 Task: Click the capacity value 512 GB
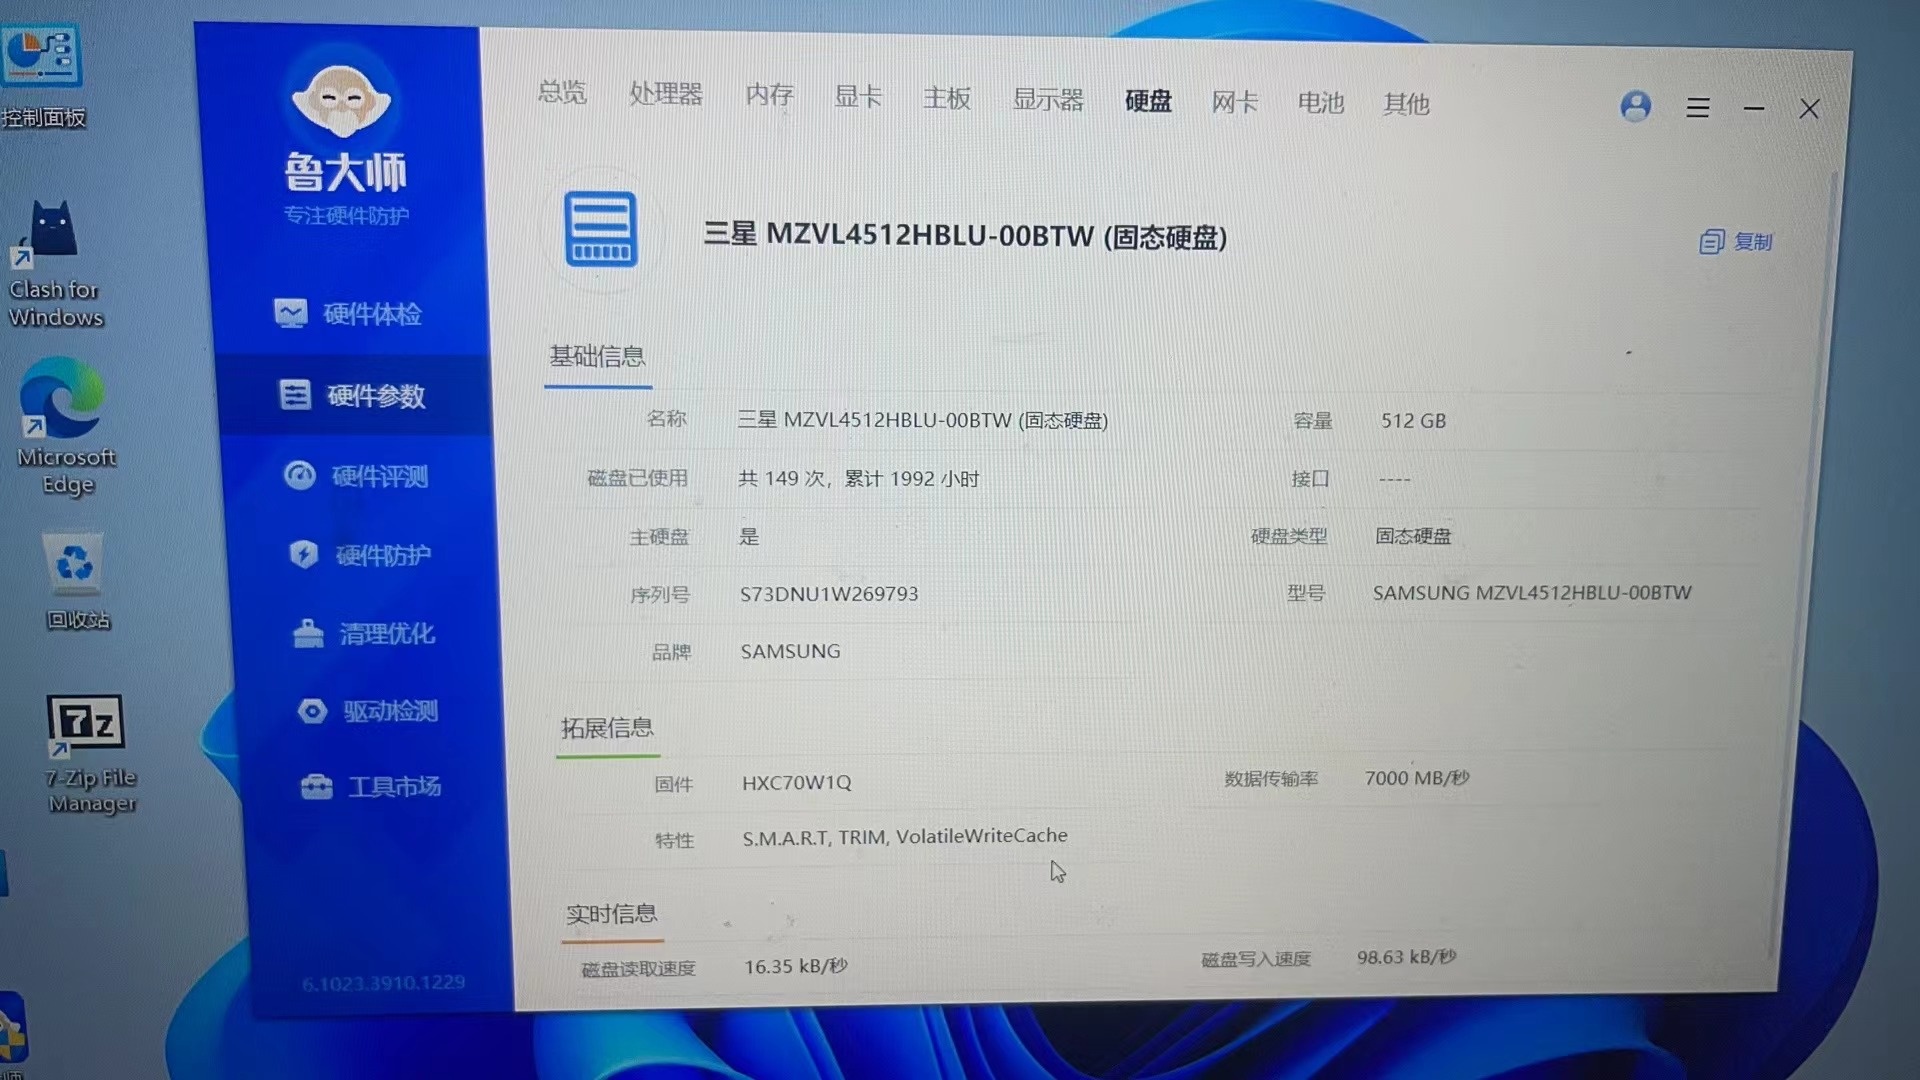1414,421
